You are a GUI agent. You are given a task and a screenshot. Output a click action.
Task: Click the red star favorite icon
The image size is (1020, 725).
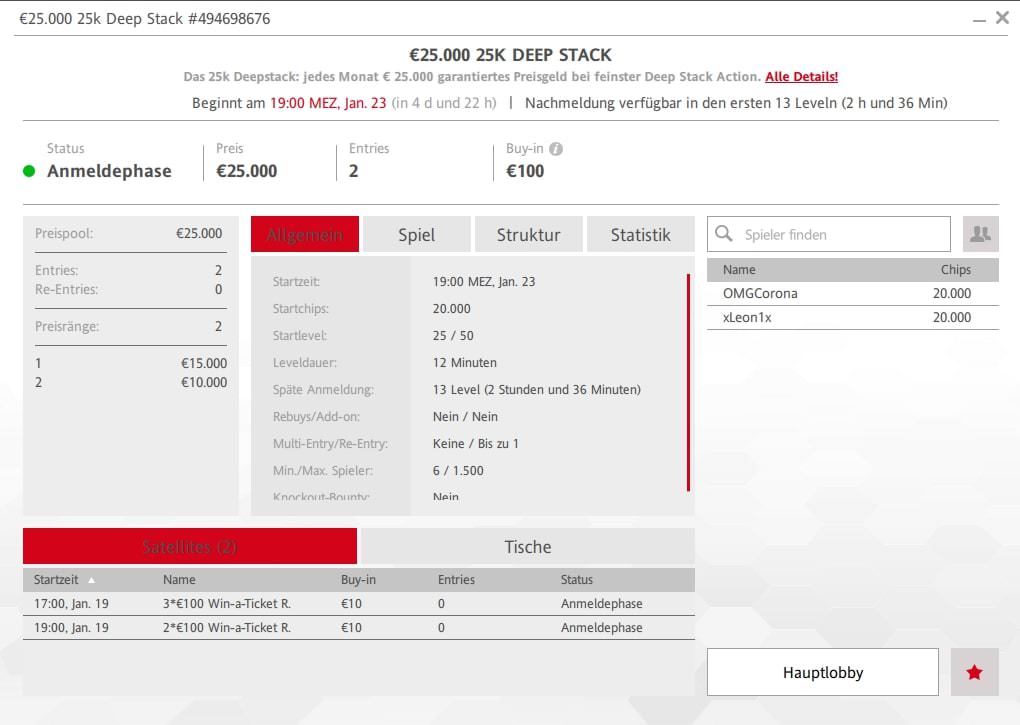974,672
